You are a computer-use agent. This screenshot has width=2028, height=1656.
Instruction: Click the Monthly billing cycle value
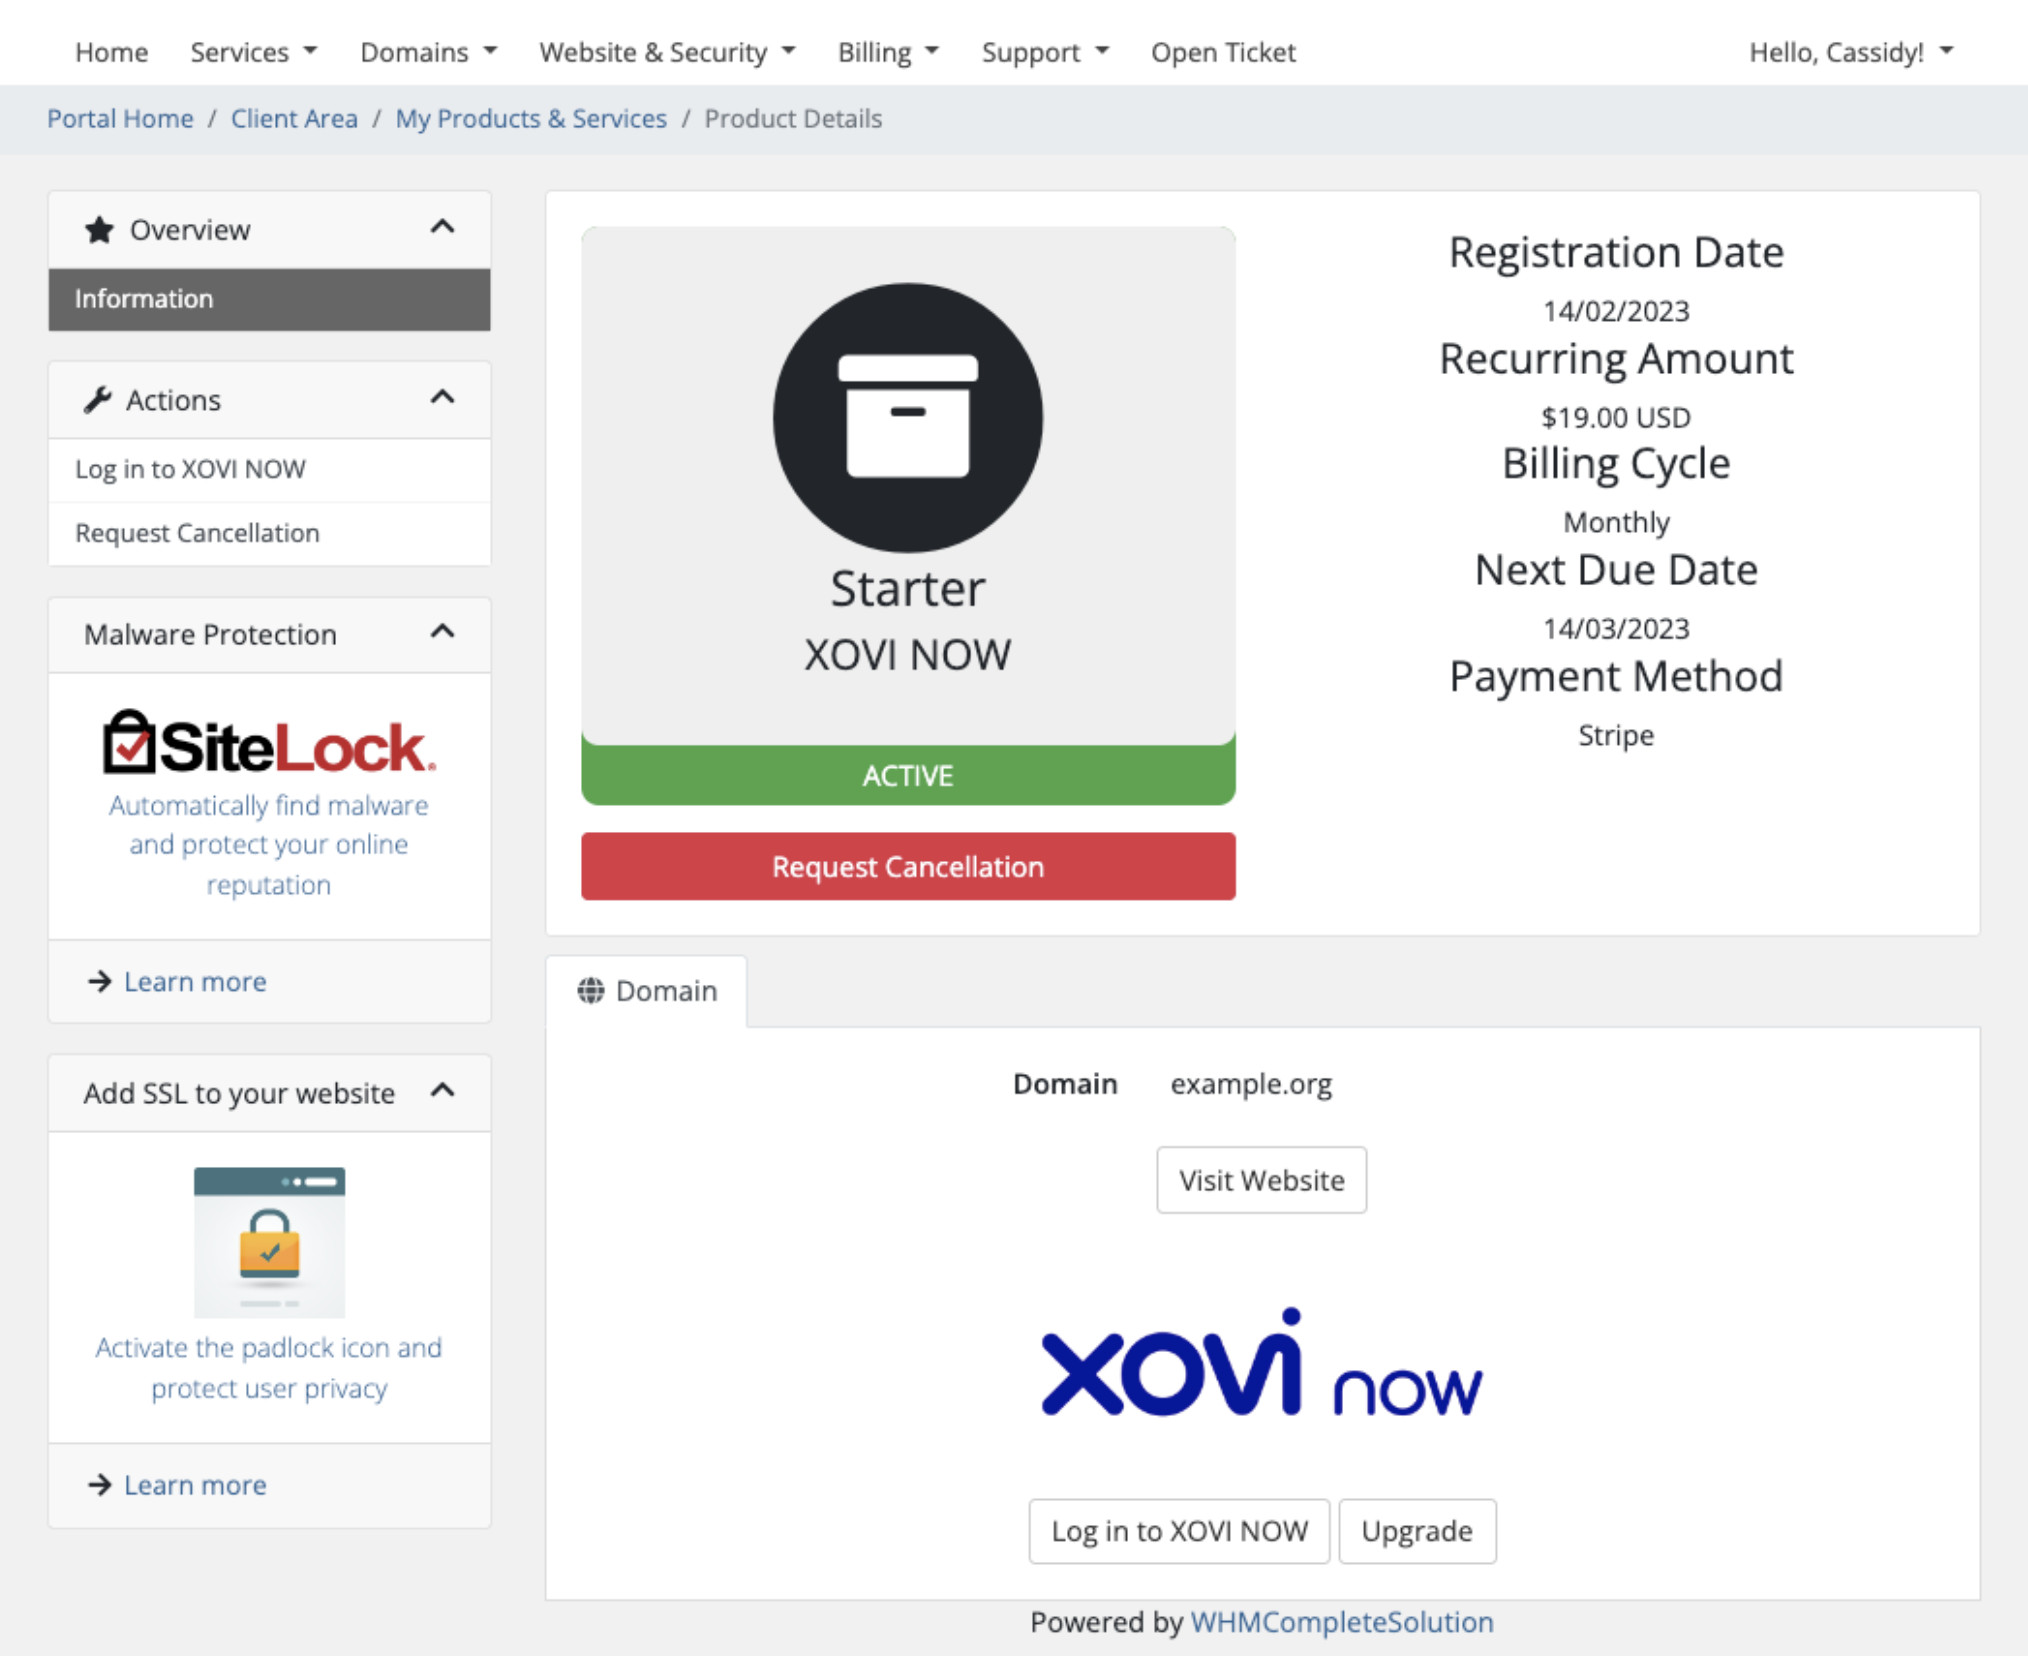[1616, 522]
